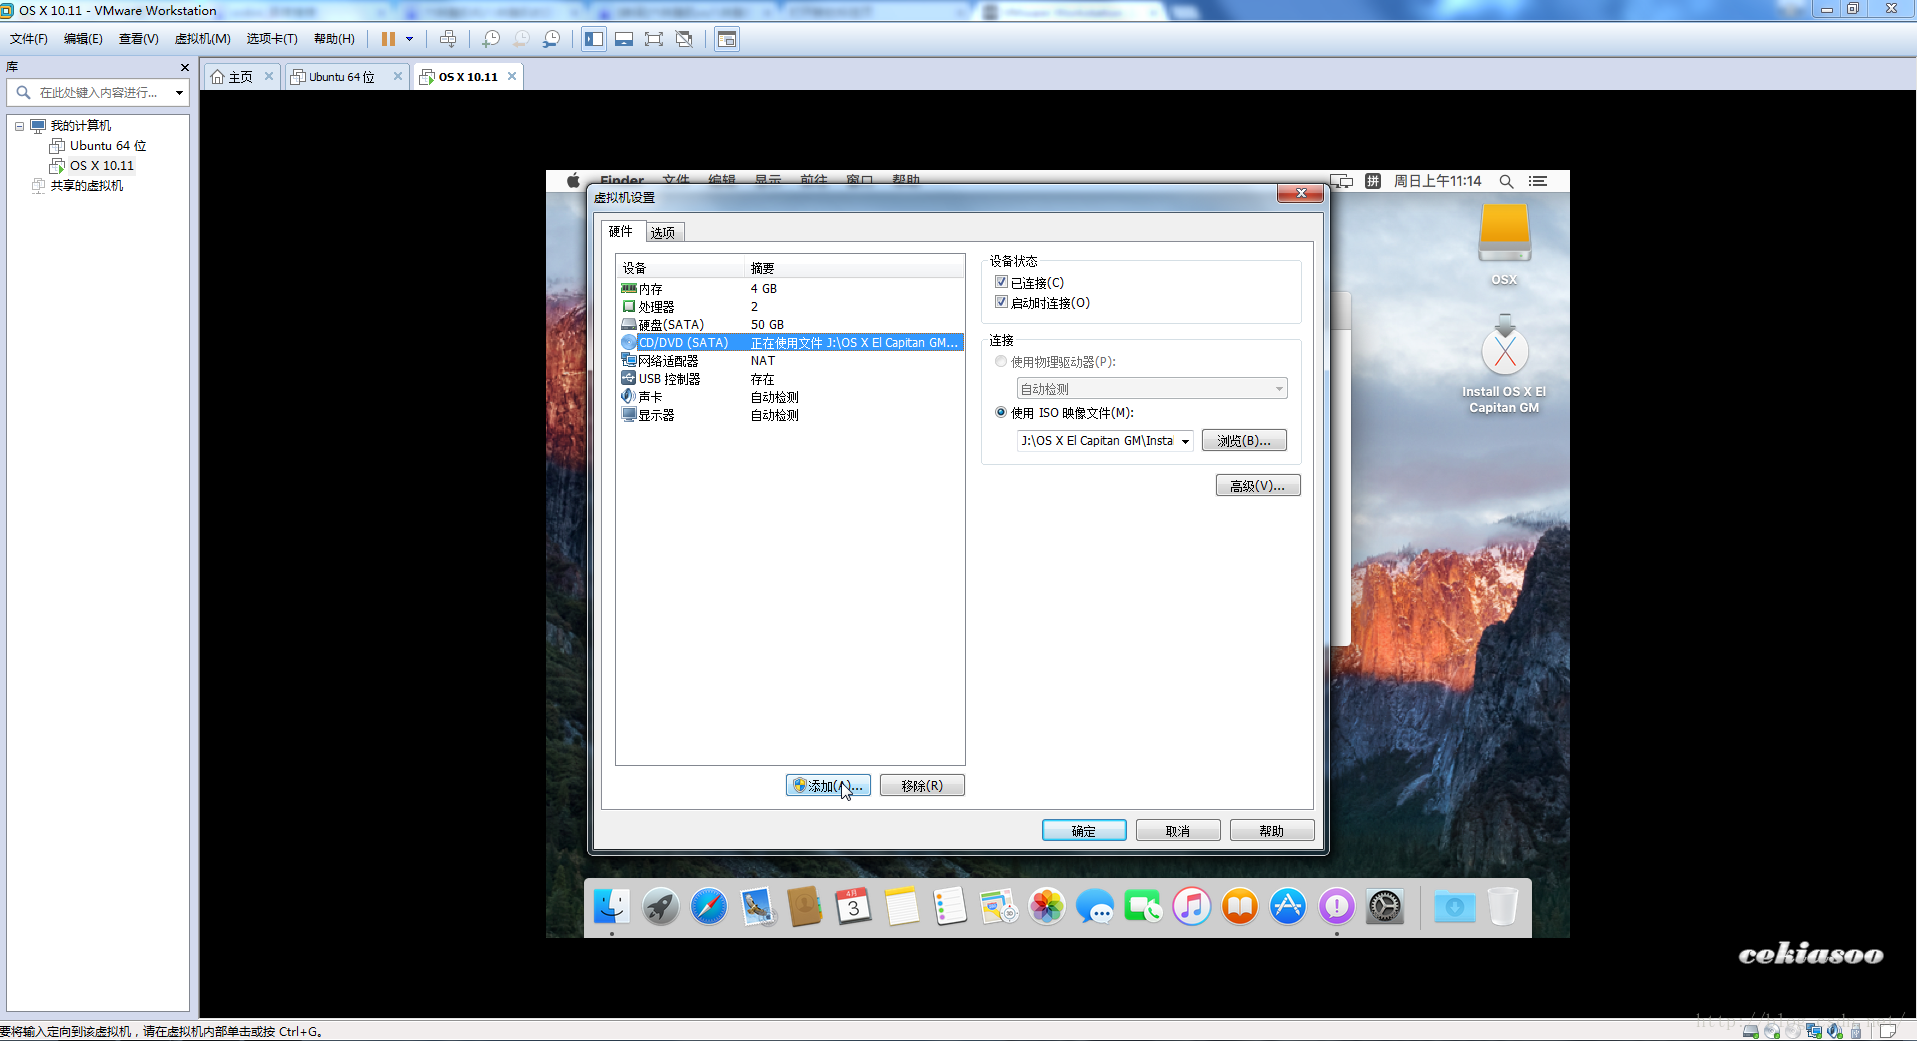Click the 添加 button

coord(828,786)
